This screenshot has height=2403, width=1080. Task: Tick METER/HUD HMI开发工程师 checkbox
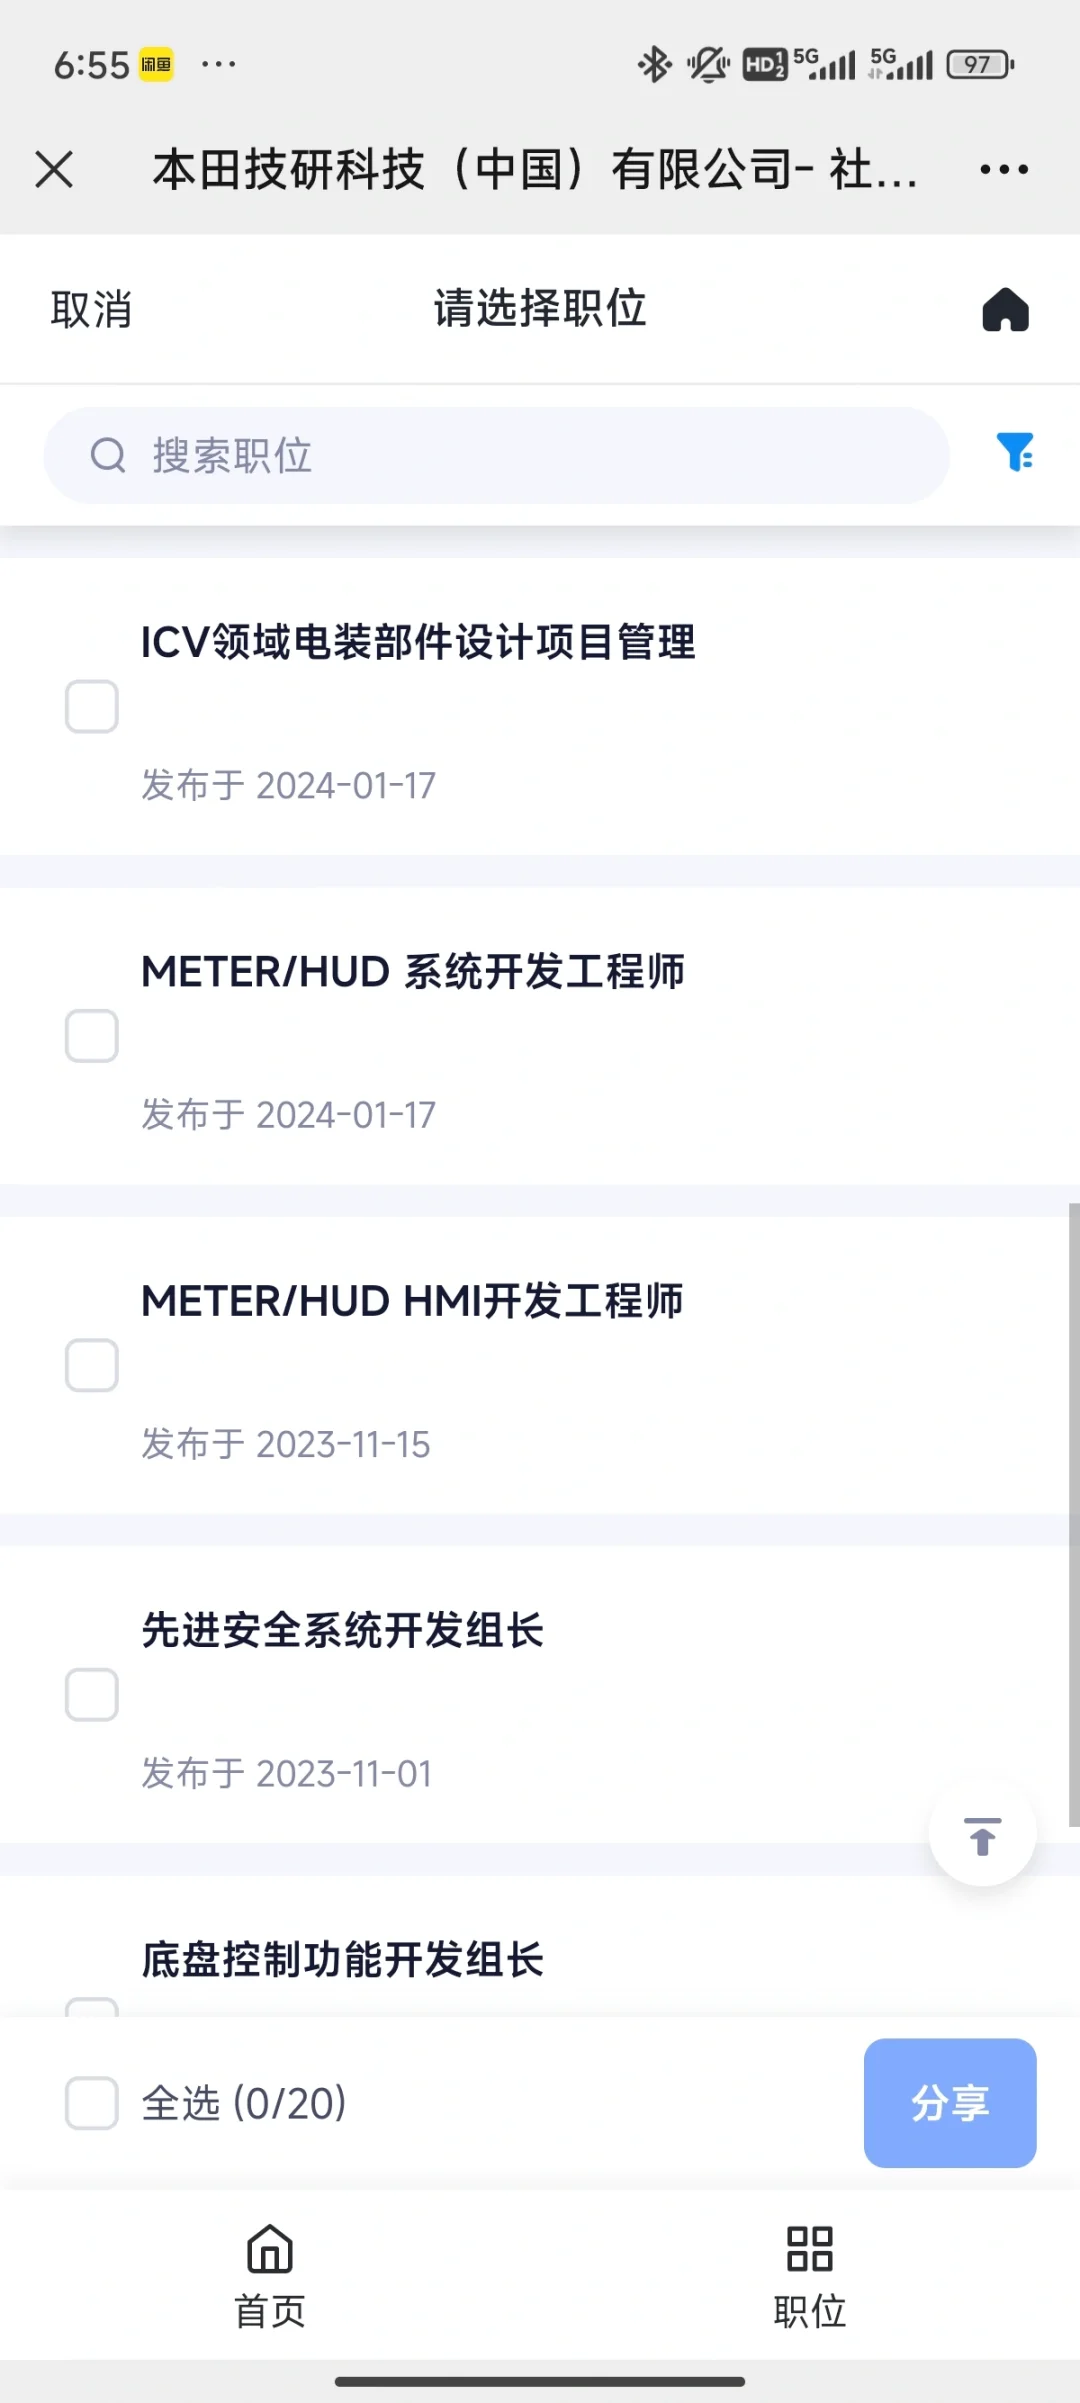tap(92, 1365)
